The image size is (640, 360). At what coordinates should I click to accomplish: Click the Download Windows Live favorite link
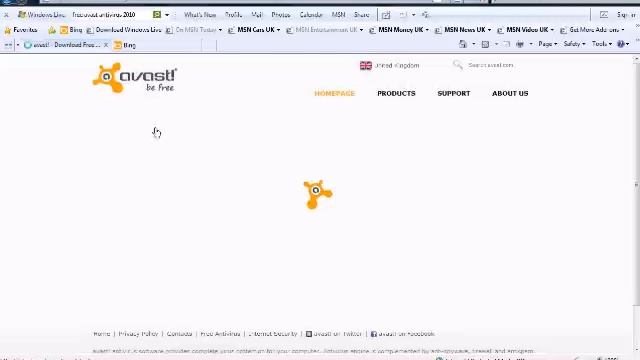click(124, 30)
